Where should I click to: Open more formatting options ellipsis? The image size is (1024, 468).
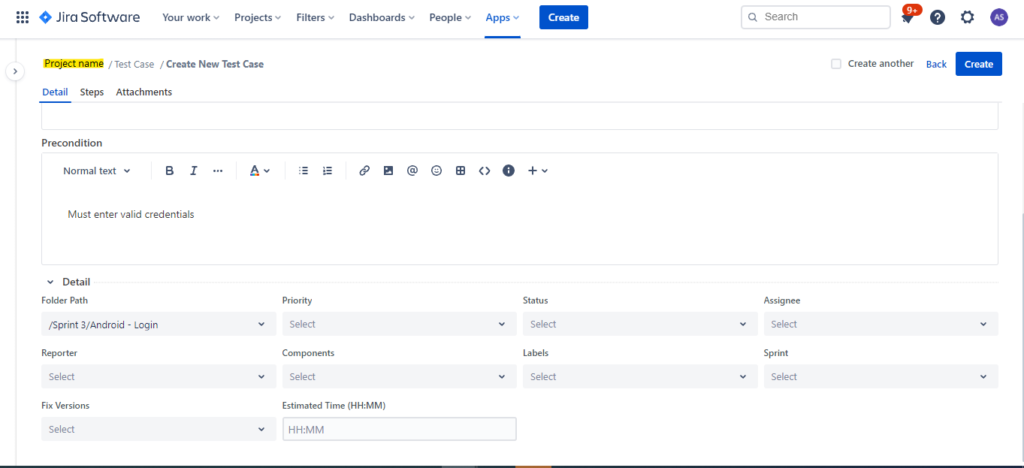pos(218,170)
